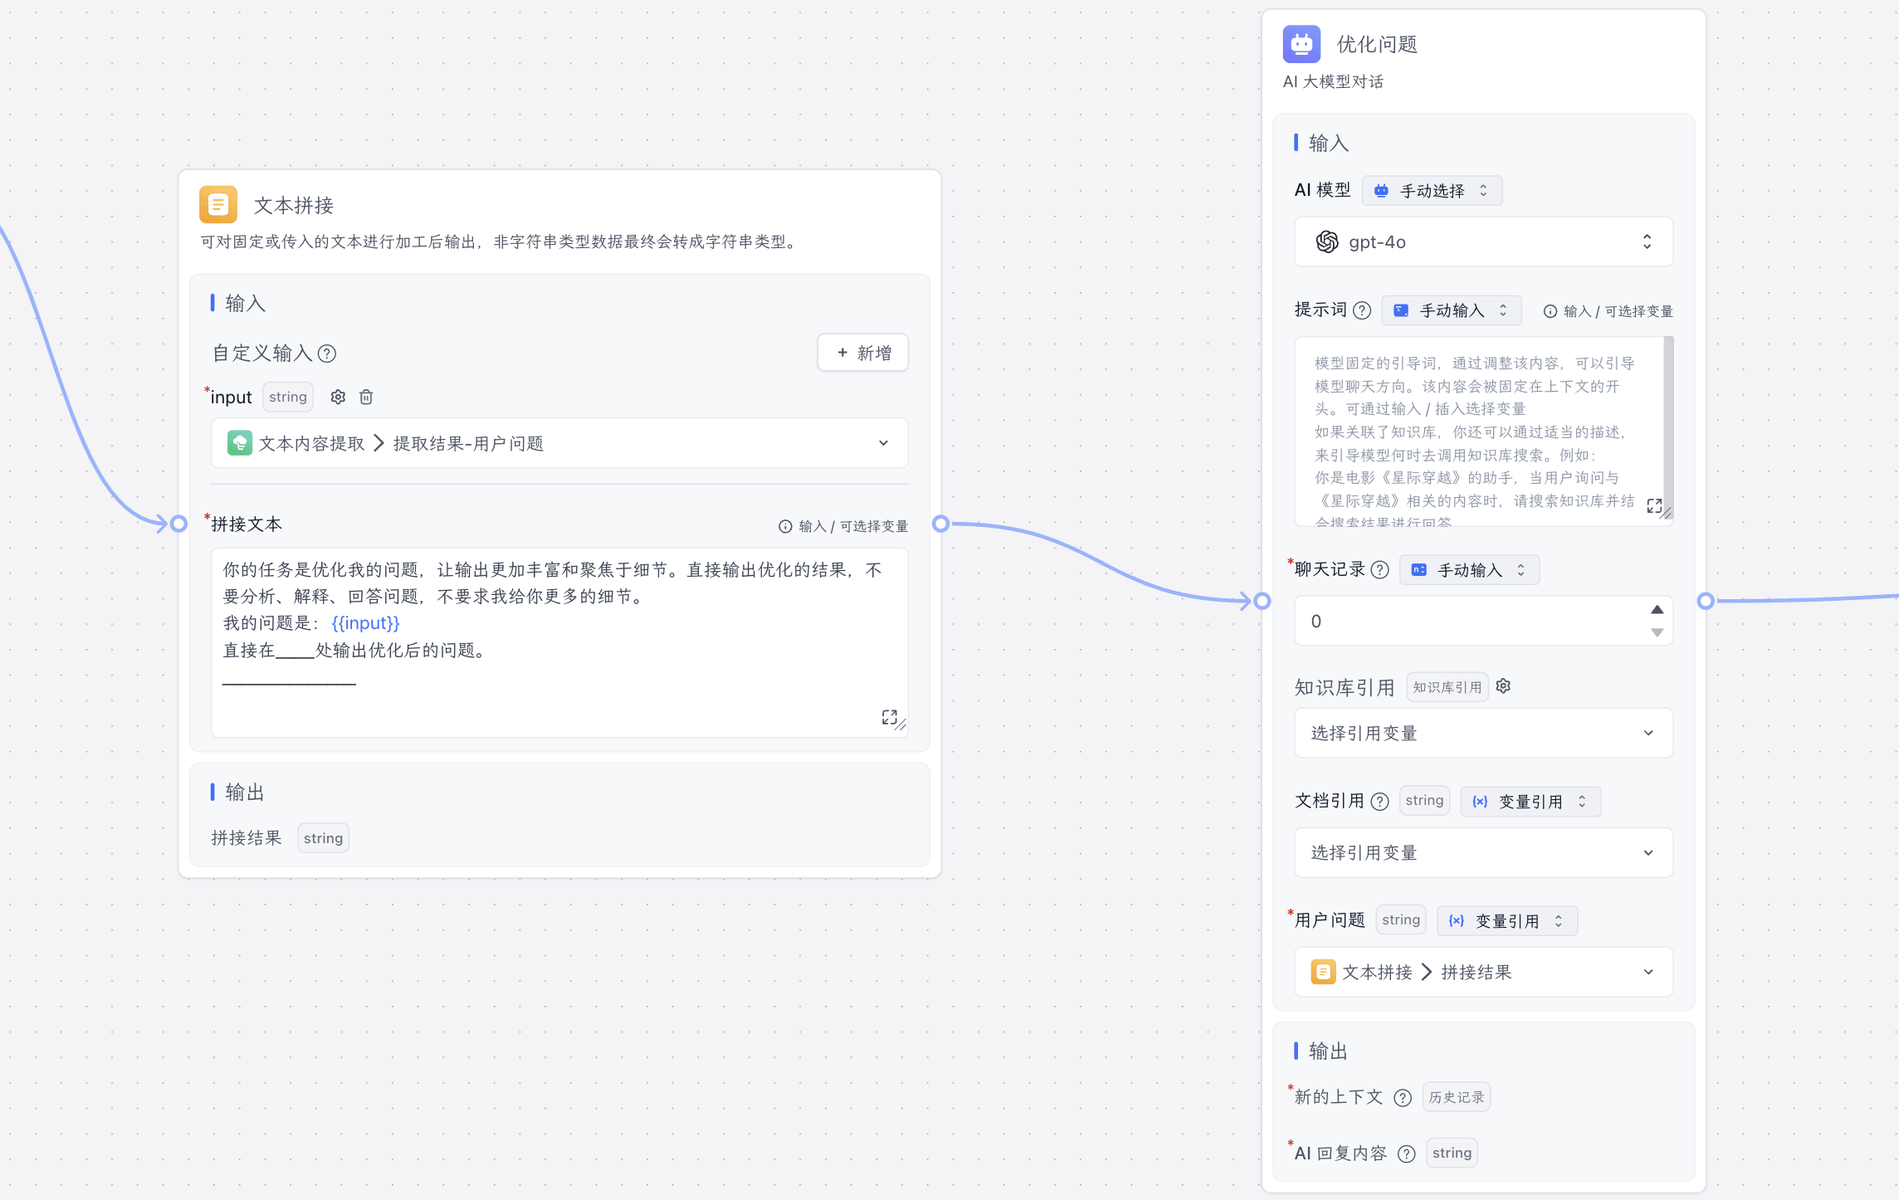This screenshot has height=1200, width=1899.
Task: Expand the 提示词 editor fullscreen
Action: tap(1654, 506)
